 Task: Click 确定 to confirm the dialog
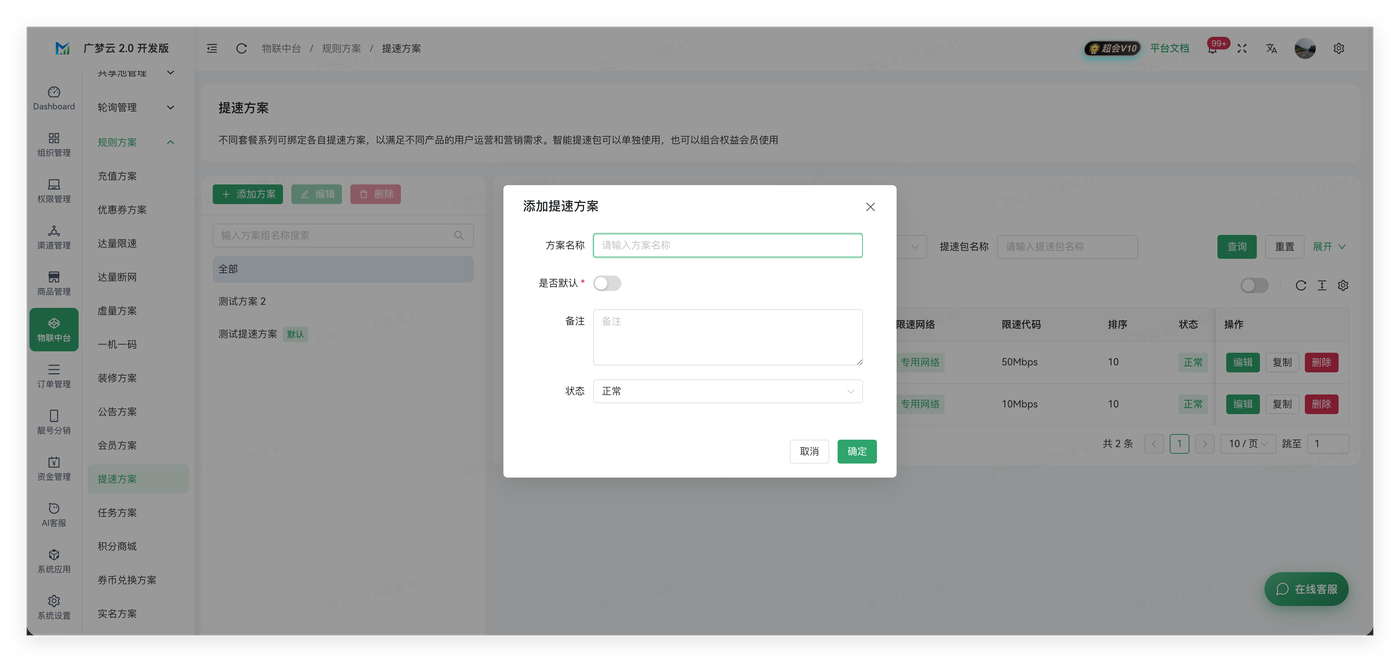click(x=857, y=451)
